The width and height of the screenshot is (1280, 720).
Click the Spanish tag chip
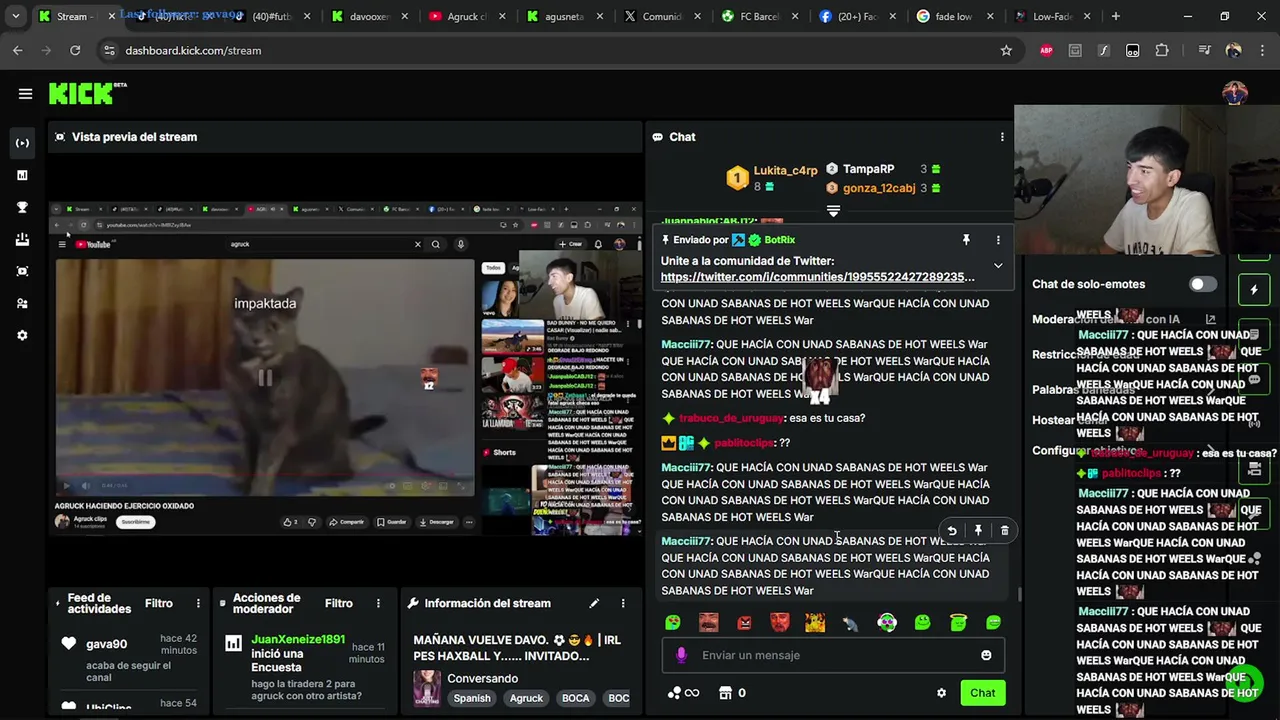(472, 698)
